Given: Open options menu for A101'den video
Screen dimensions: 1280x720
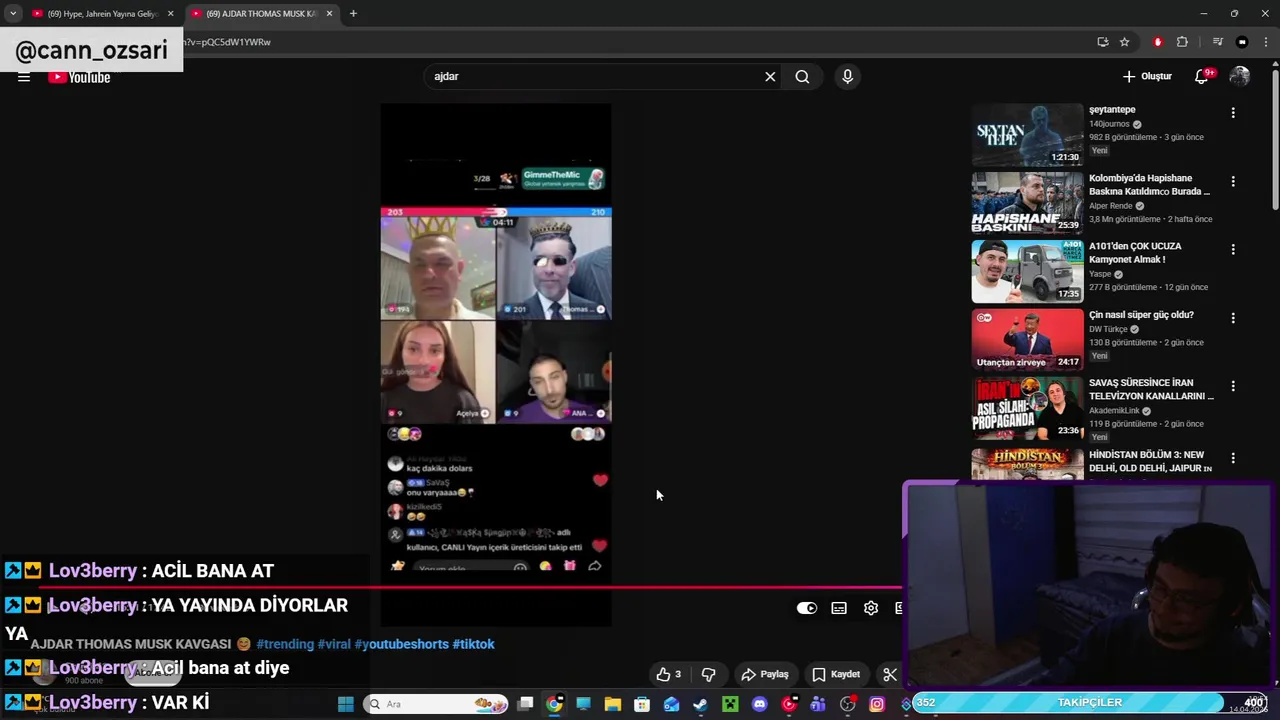Looking at the screenshot, I should click(1233, 249).
